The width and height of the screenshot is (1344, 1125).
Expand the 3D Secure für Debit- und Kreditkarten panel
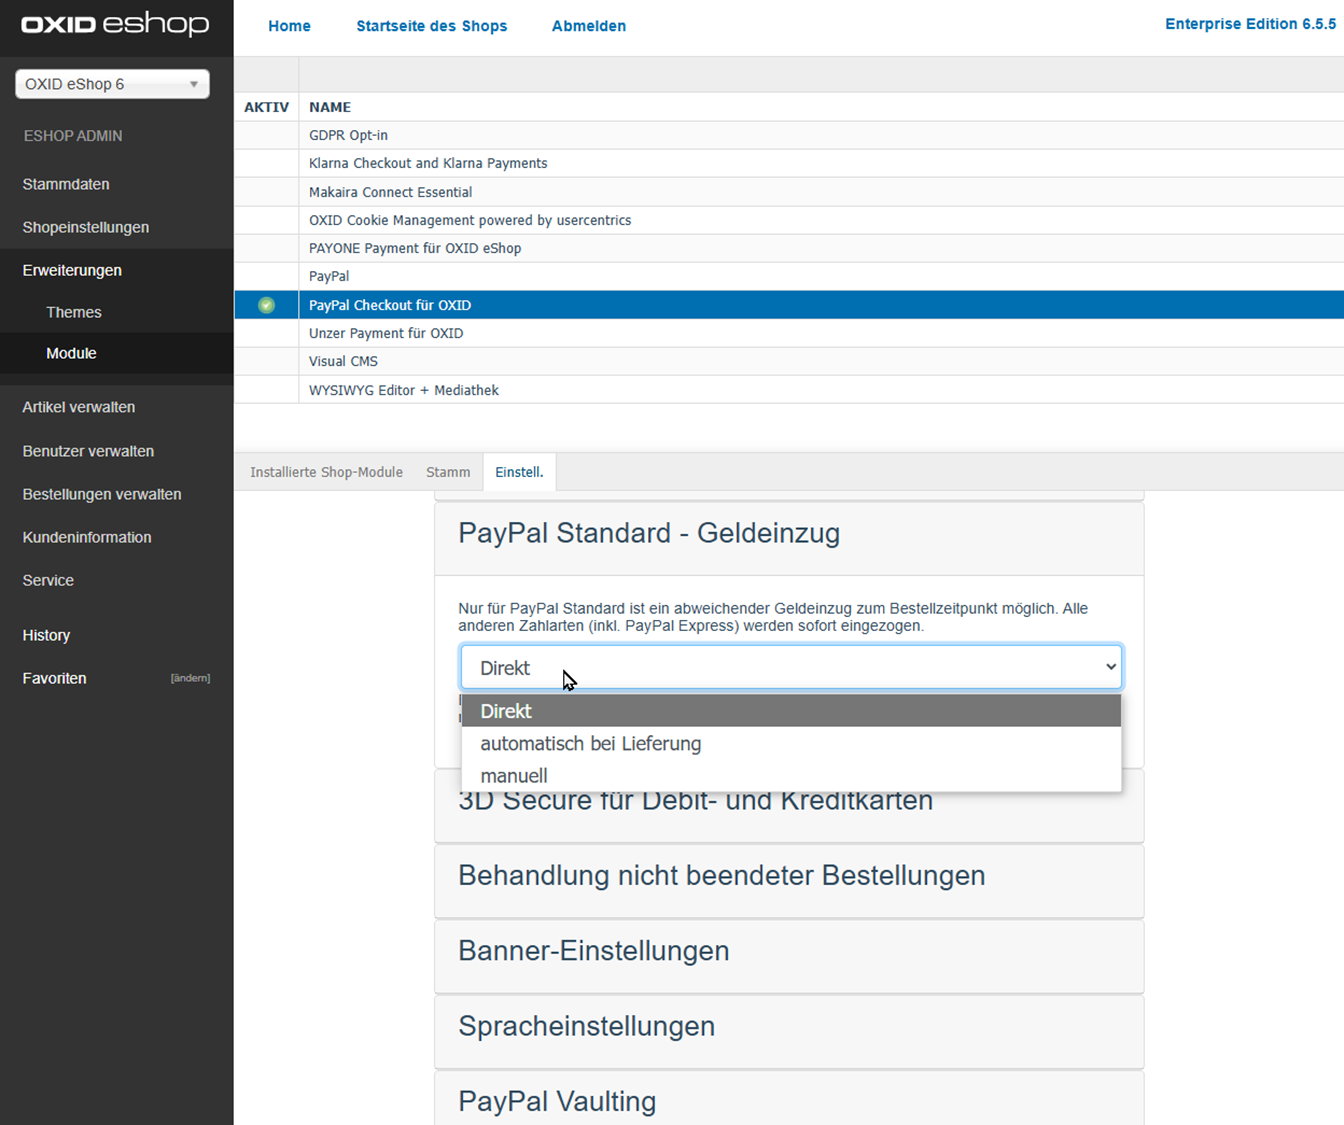click(695, 800)
